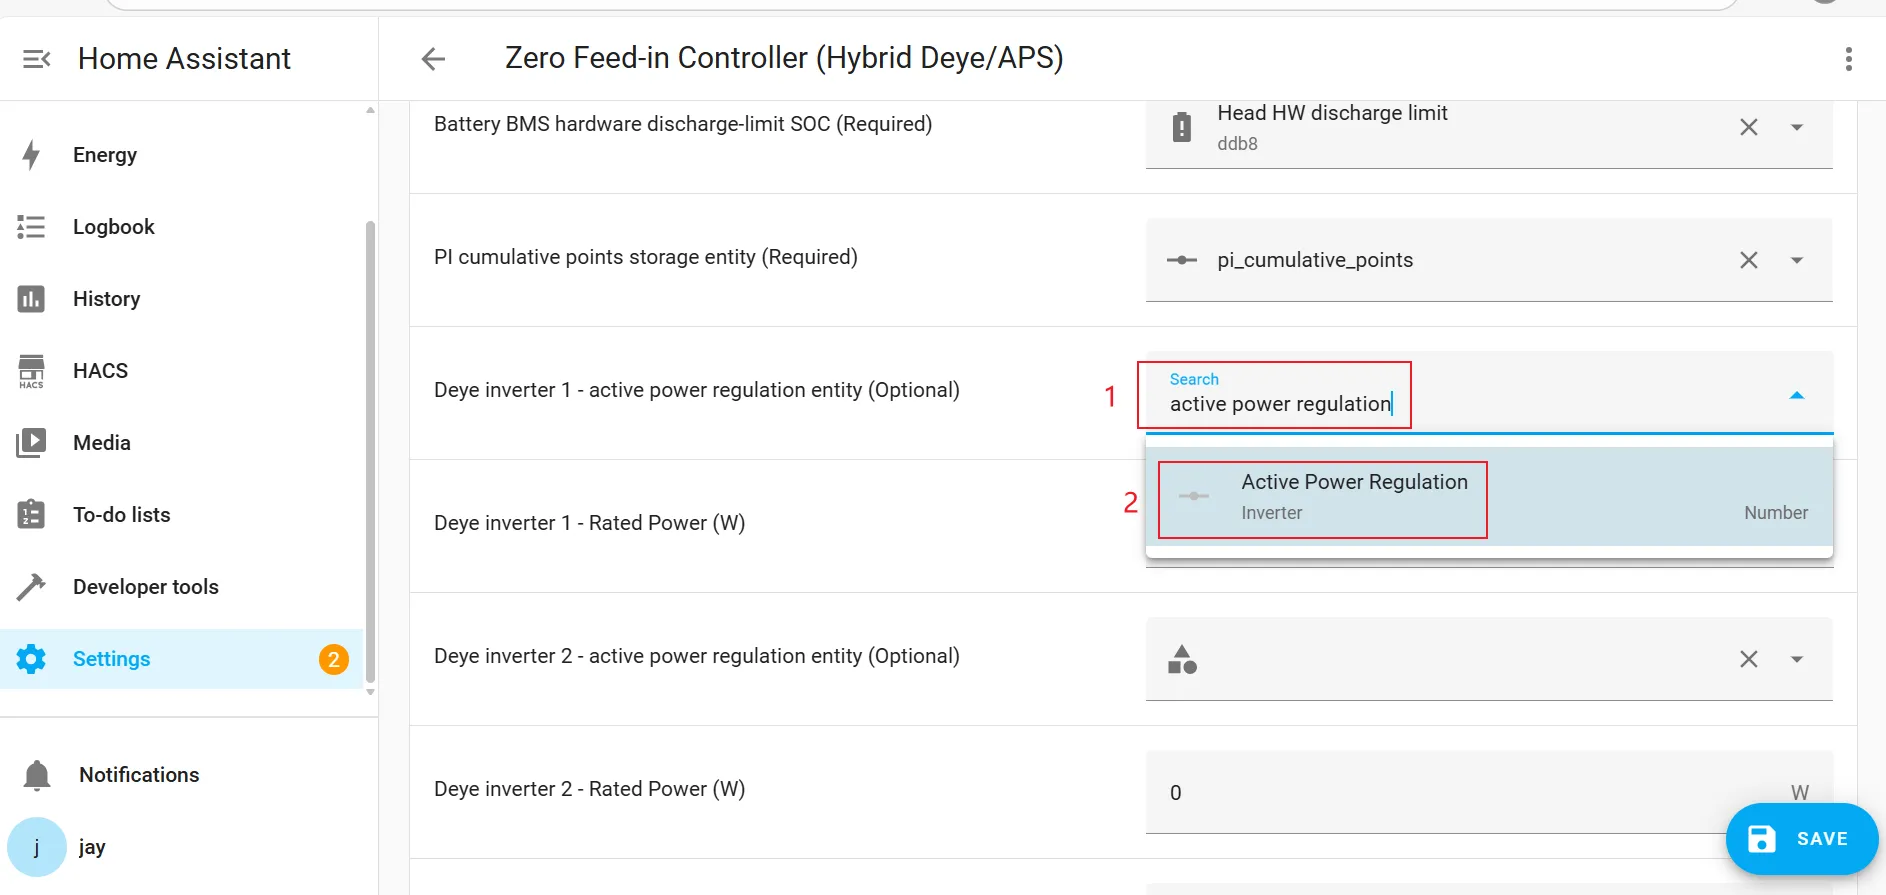Clear the Head HW discharge limit entity

[1748, 127]
